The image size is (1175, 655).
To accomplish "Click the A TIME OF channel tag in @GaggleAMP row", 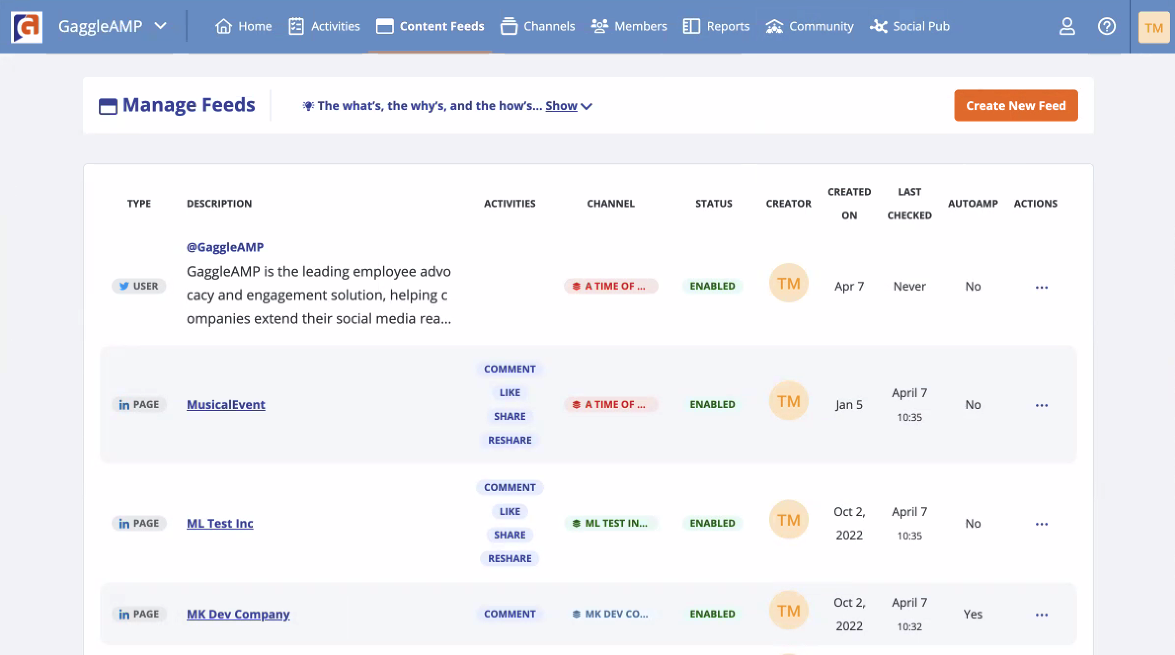I will (x=611, y=286).
